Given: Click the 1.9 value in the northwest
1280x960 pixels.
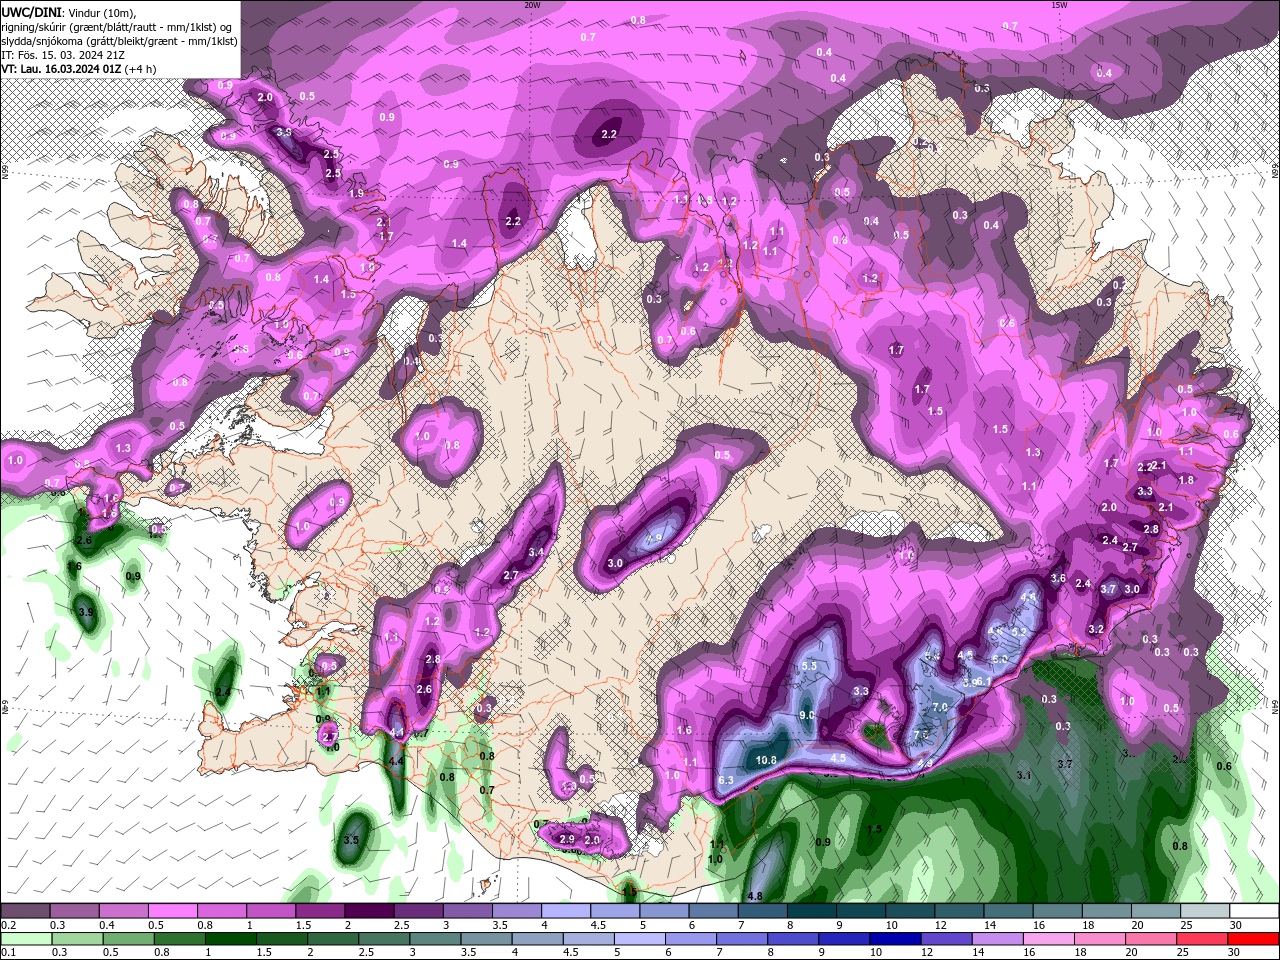Looking at the screenshot, I should pyautogui.click(x=357, y=193).
